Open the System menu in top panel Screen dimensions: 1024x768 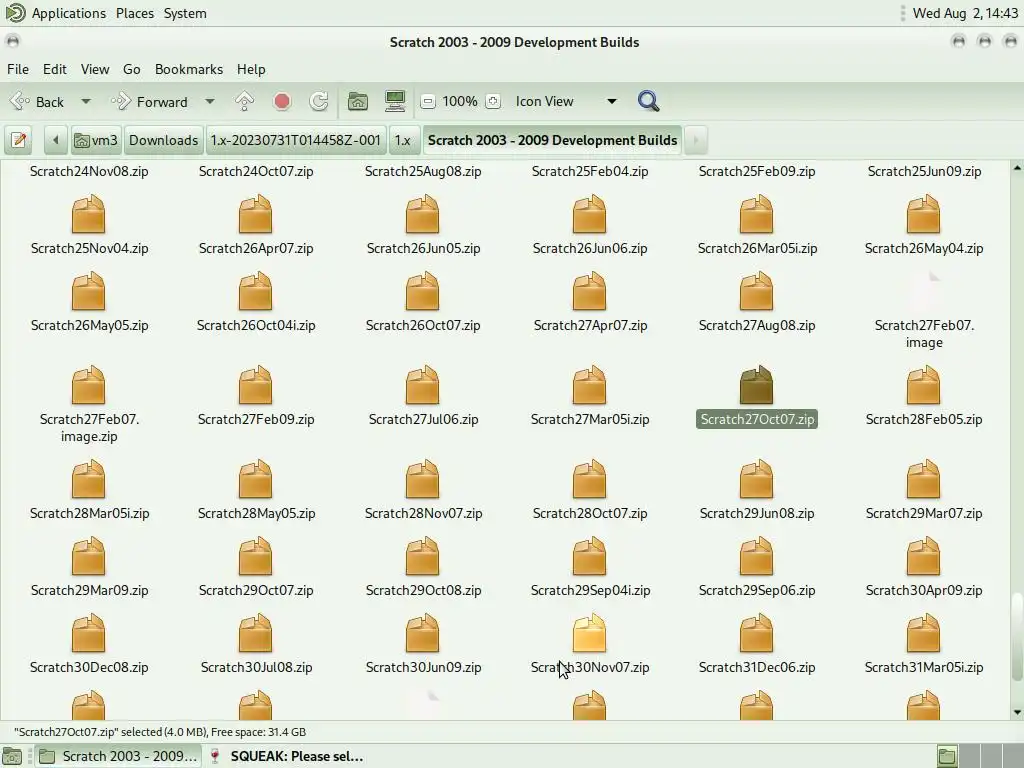click(185, 13)
